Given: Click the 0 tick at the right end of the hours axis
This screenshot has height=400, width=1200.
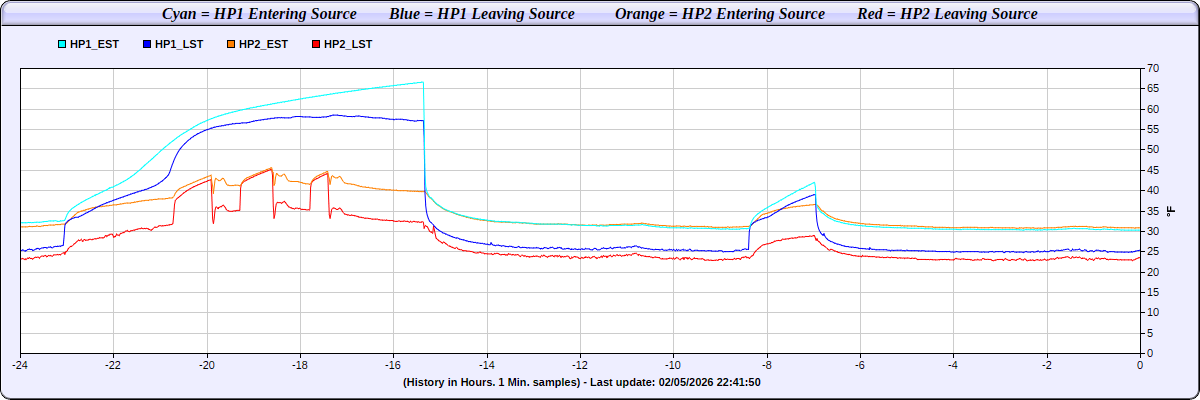Looking at the screenshot, I should point(1140,365).
